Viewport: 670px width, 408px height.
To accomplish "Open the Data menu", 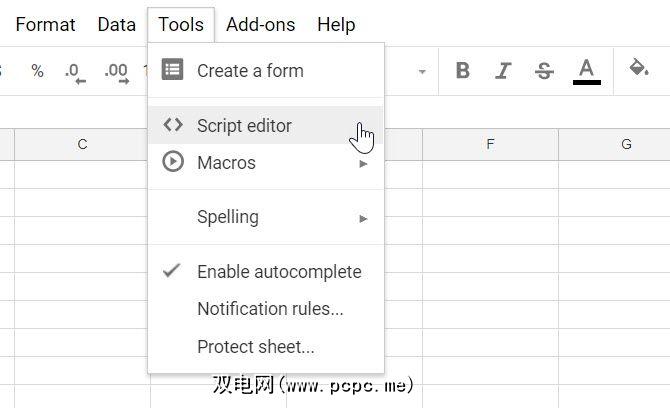I will (116, 24).
